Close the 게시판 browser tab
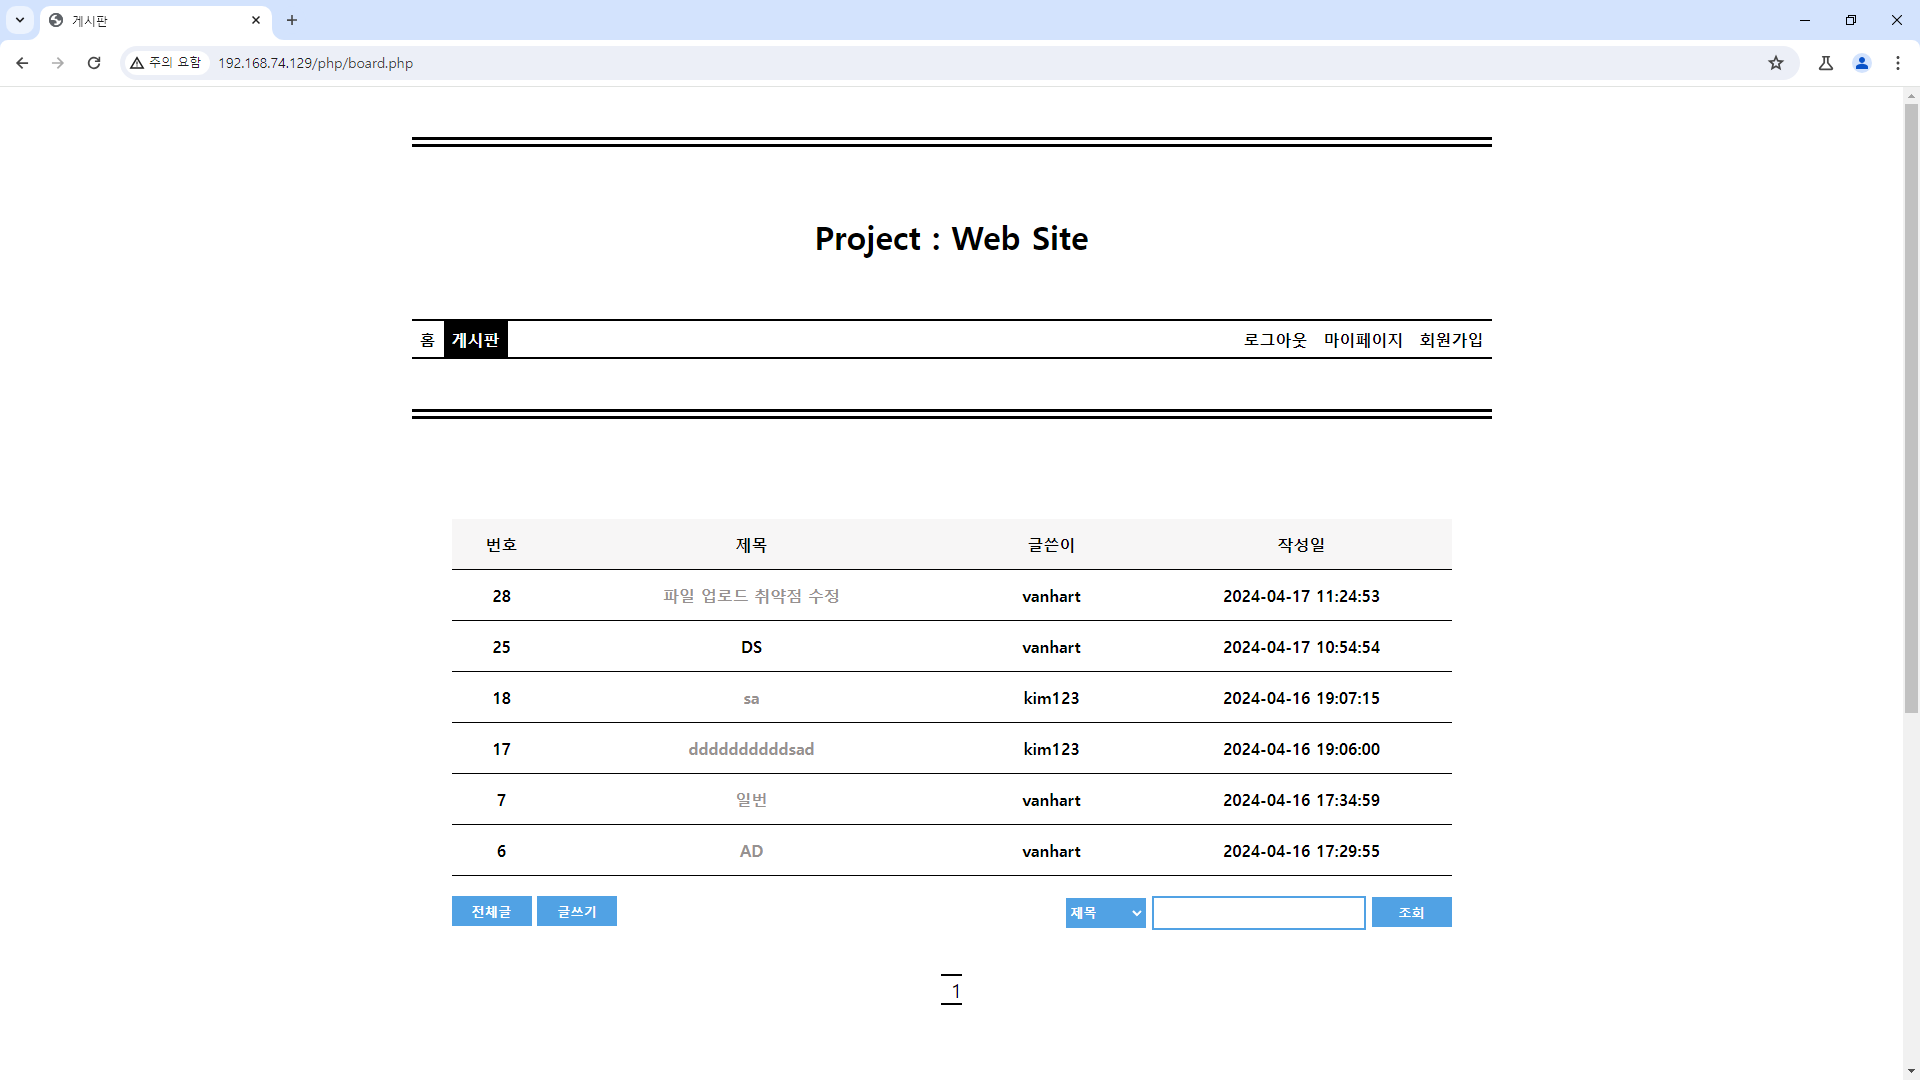 [256, 20]
